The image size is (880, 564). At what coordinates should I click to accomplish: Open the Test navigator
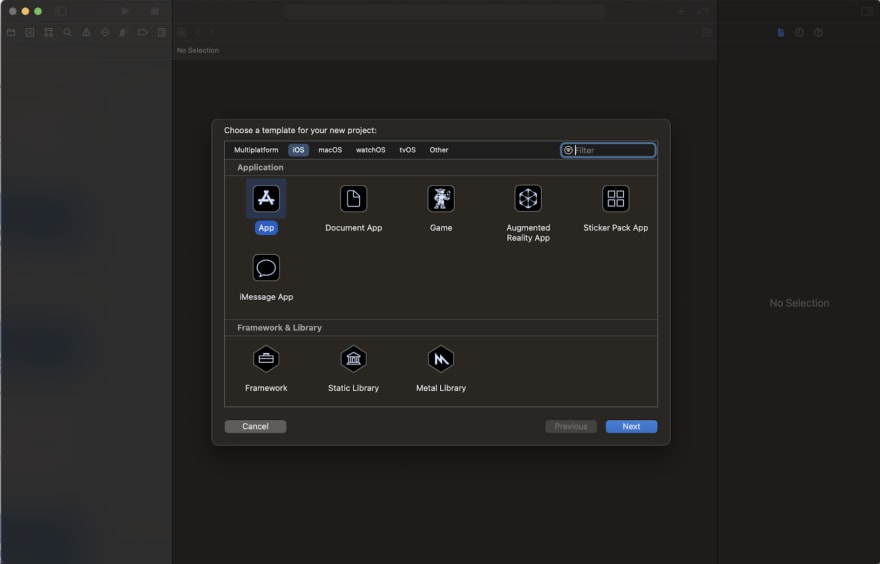[105, 33]
